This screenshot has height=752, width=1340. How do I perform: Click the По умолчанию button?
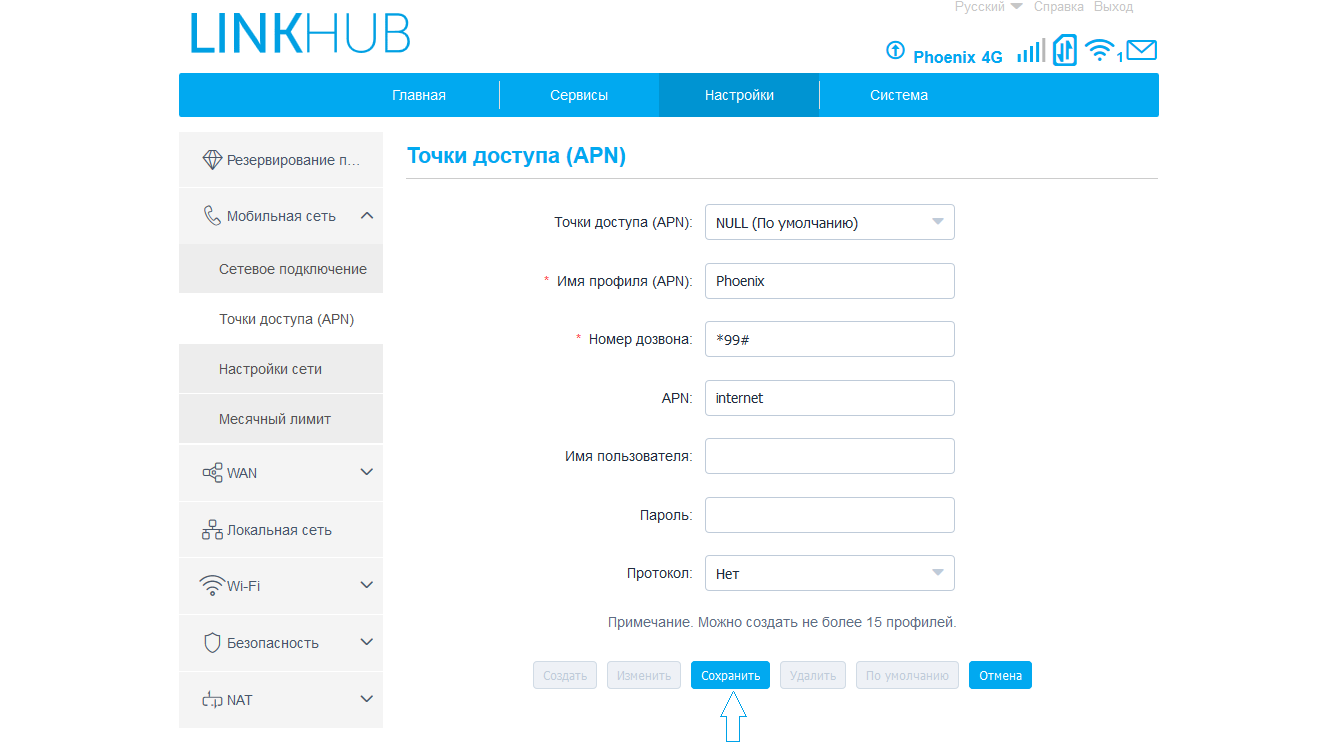907,675
